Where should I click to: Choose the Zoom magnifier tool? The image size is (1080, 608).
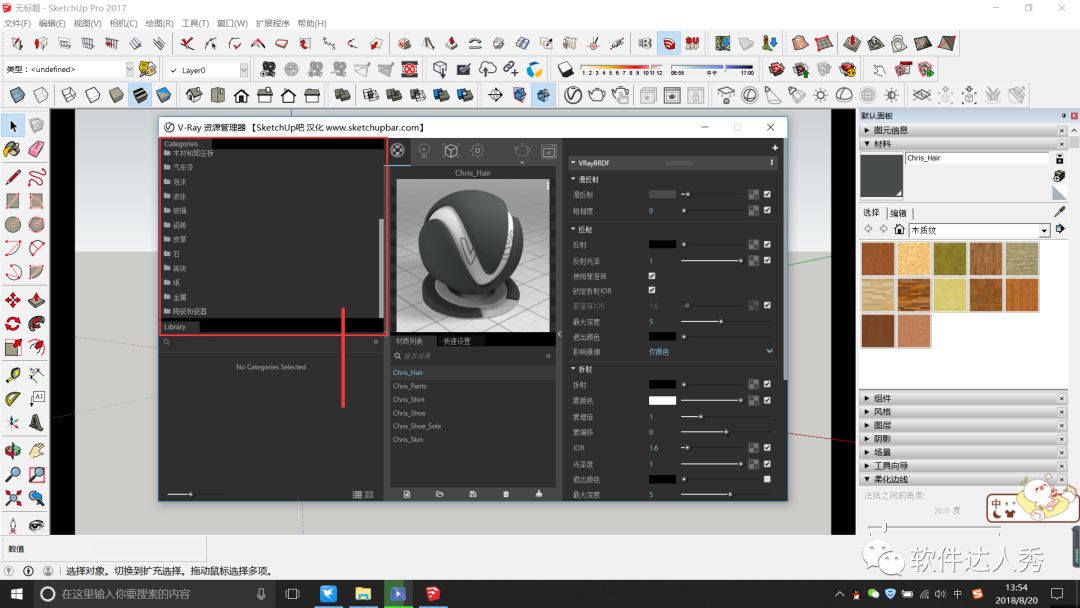pyautogui.click(x=12, y=474)
